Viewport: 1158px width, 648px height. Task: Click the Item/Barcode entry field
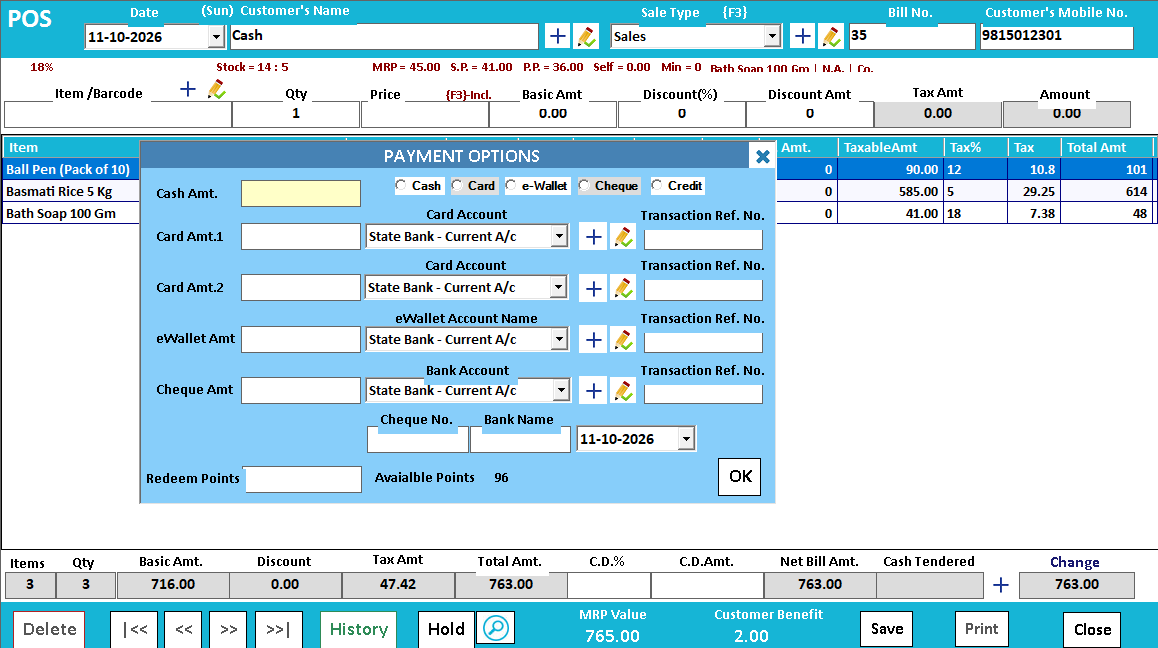coord(118,115)
